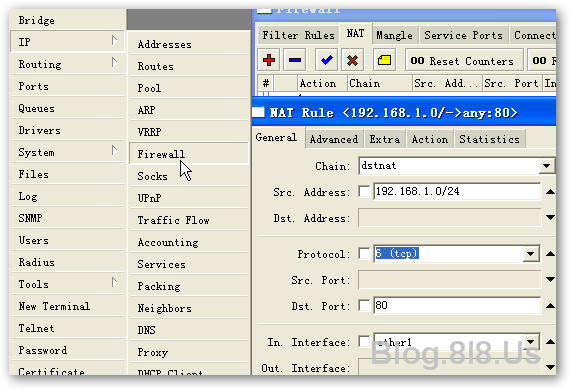Collapse the Dst. Port field arrow
The width and height of the screenshot is (571, 390).
pyautogui.click(x=550, y=306)
